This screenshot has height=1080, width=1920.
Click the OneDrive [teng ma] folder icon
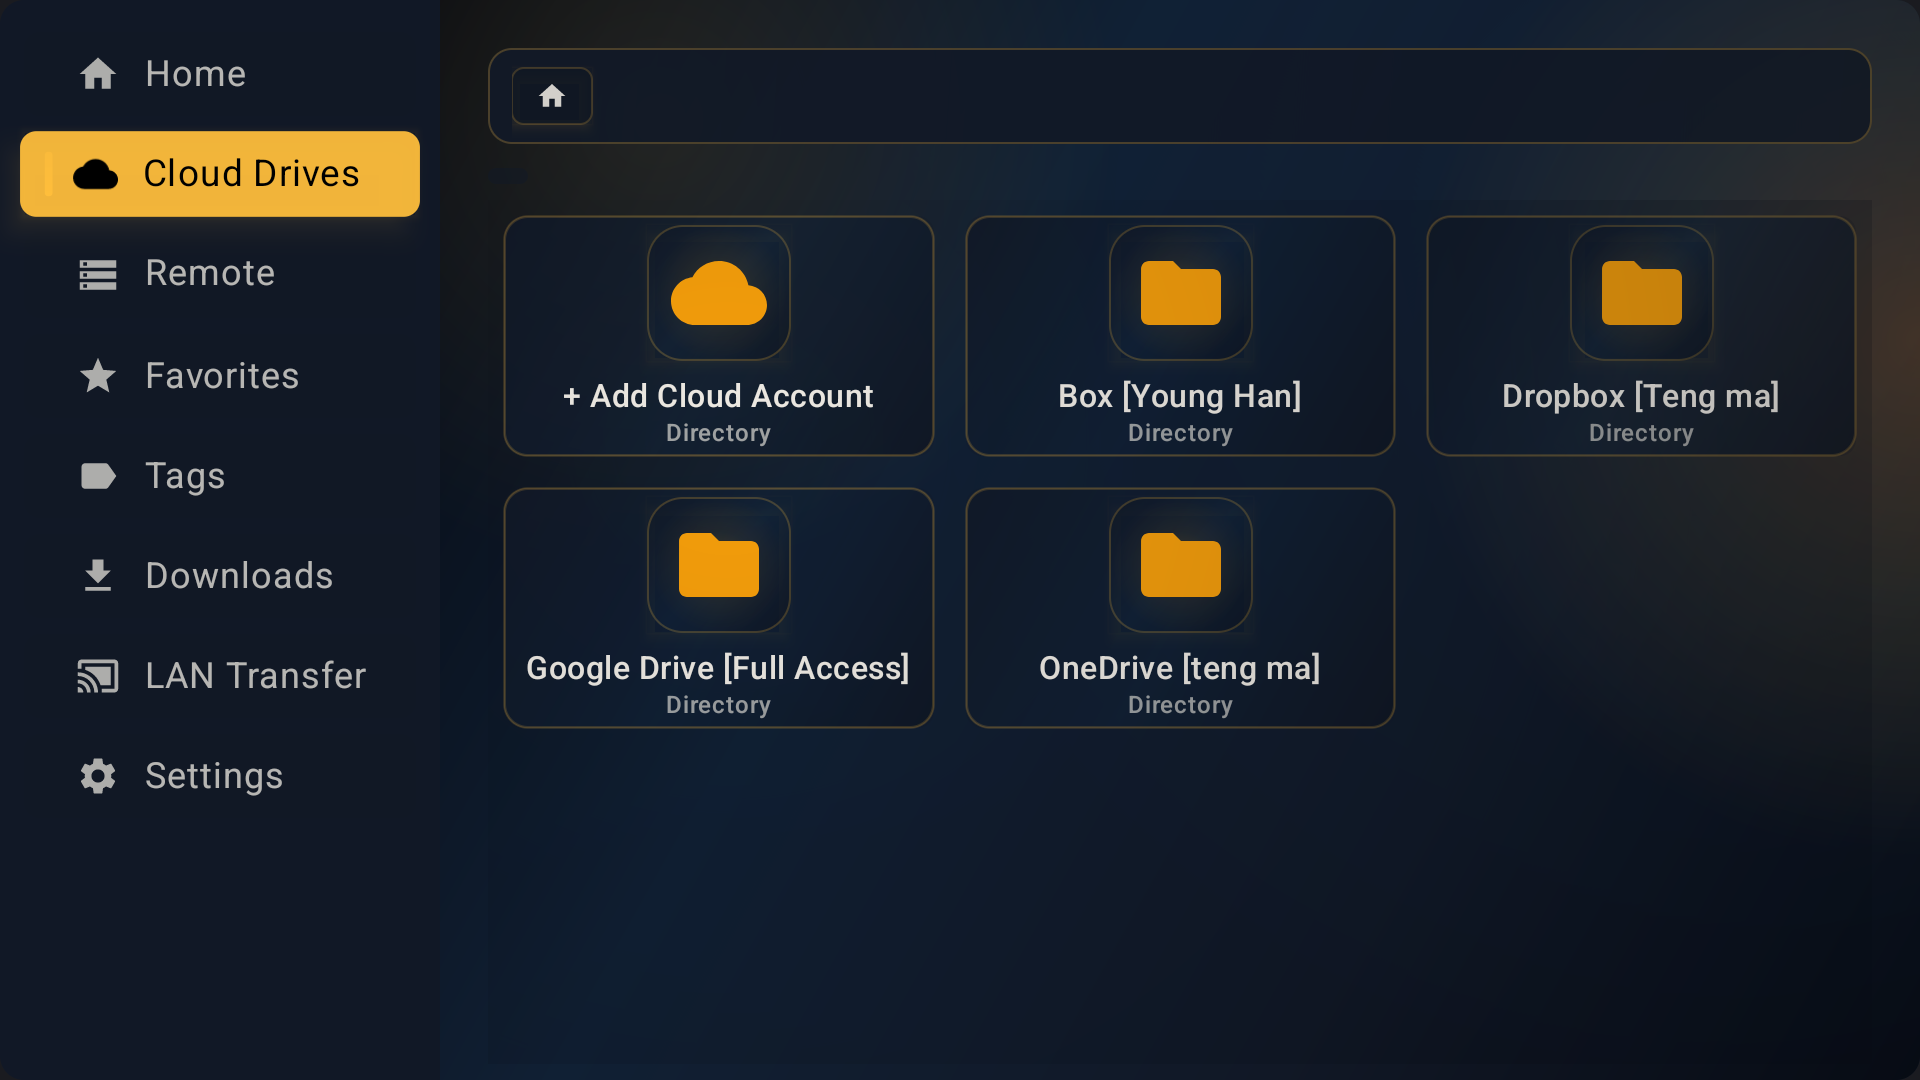1180,565
